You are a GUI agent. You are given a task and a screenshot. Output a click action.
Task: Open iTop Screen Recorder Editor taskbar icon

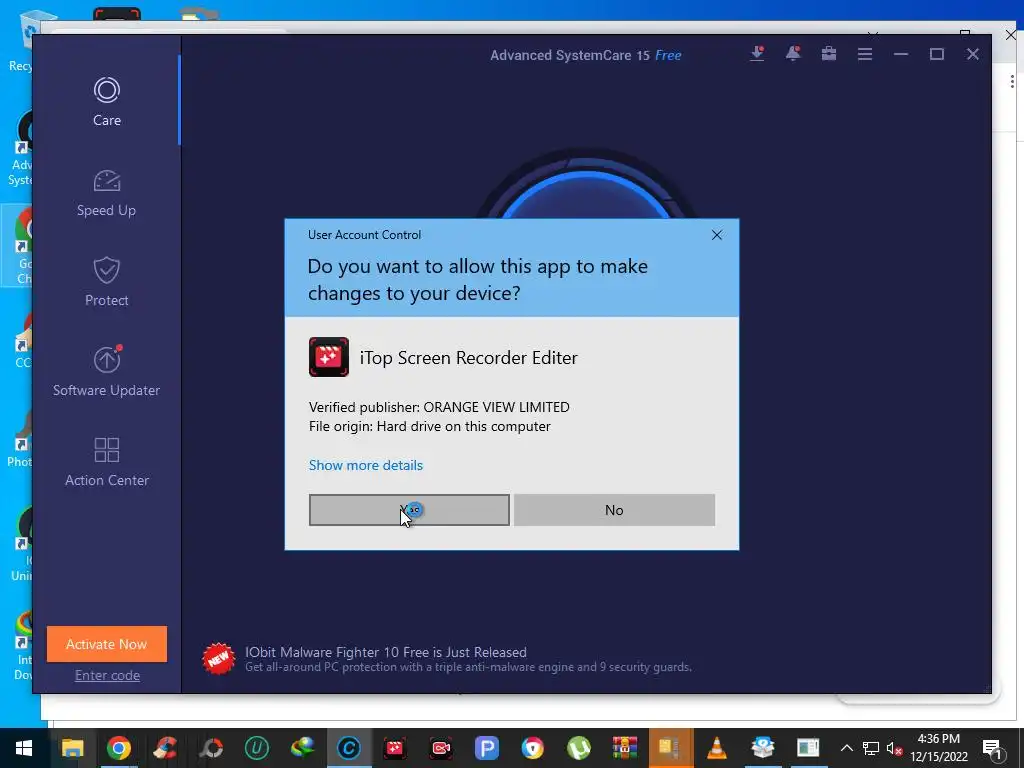[x=394, y=748]
